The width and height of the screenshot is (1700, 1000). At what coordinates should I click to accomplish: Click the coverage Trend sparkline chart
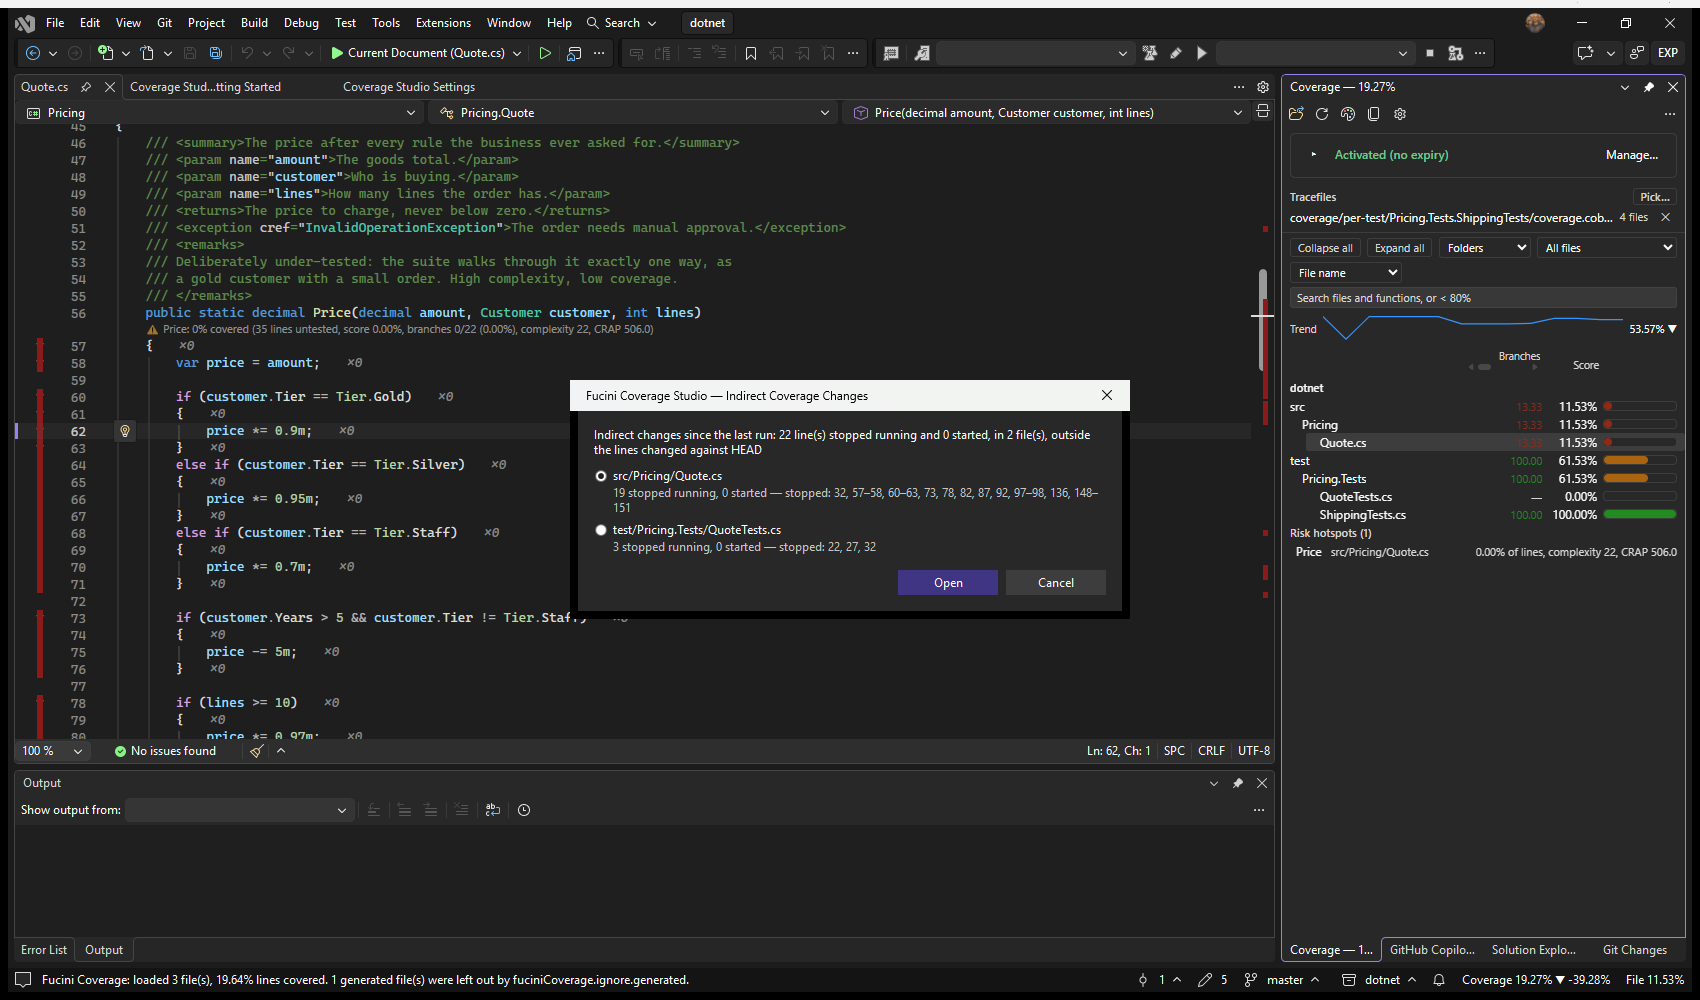[1472, 327]
